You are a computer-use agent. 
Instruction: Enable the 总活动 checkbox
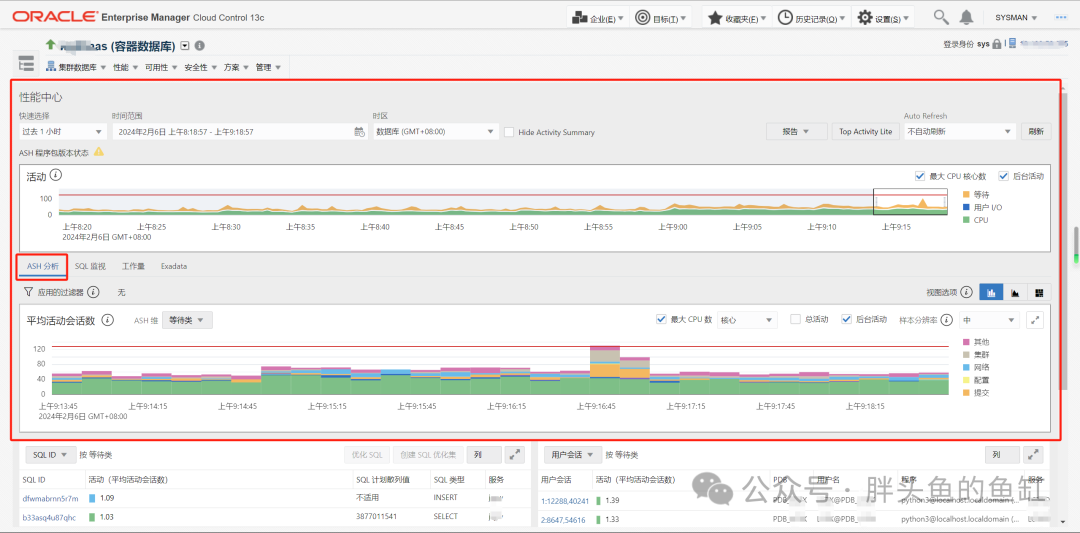pos(795,320)
